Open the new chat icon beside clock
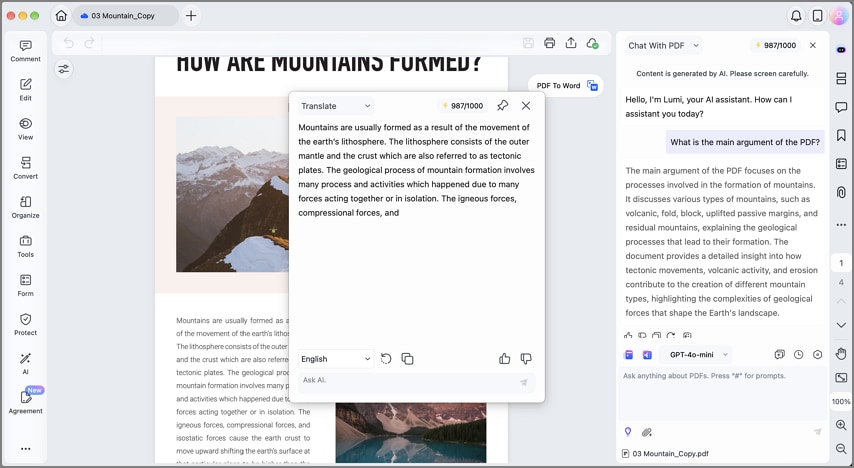The image size is (854, 468). coord(779,355)
